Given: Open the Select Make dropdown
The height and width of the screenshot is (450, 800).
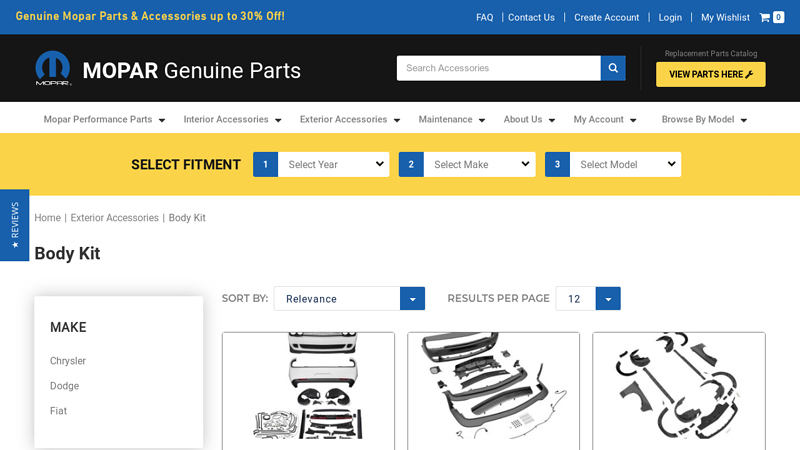Looking at the screenshot, I should tap(479, 164).
